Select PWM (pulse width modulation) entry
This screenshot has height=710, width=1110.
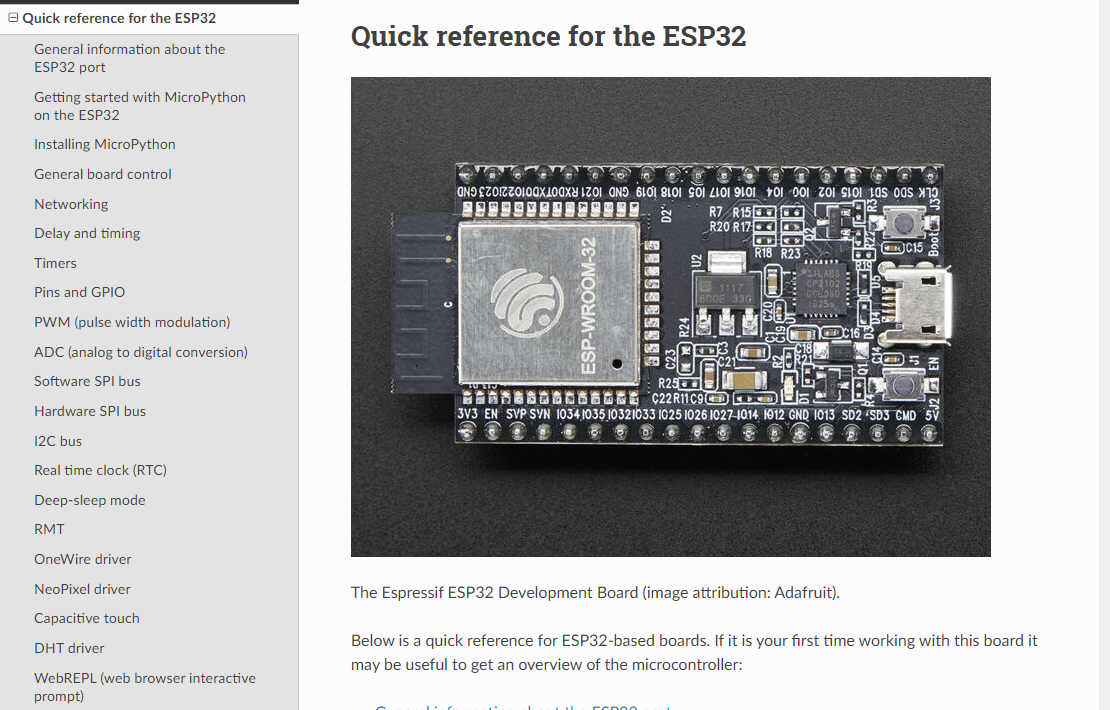(x=132, y=322)
